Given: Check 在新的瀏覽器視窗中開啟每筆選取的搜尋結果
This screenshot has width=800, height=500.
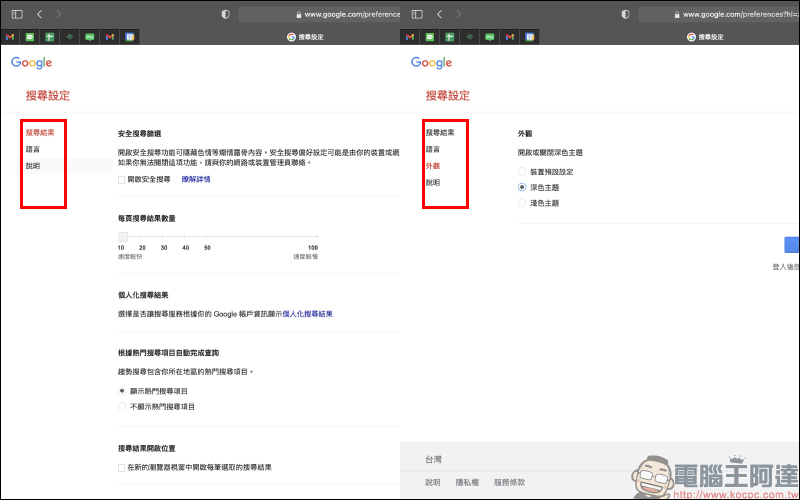Looking at the screenshot, I should point(121,467).
